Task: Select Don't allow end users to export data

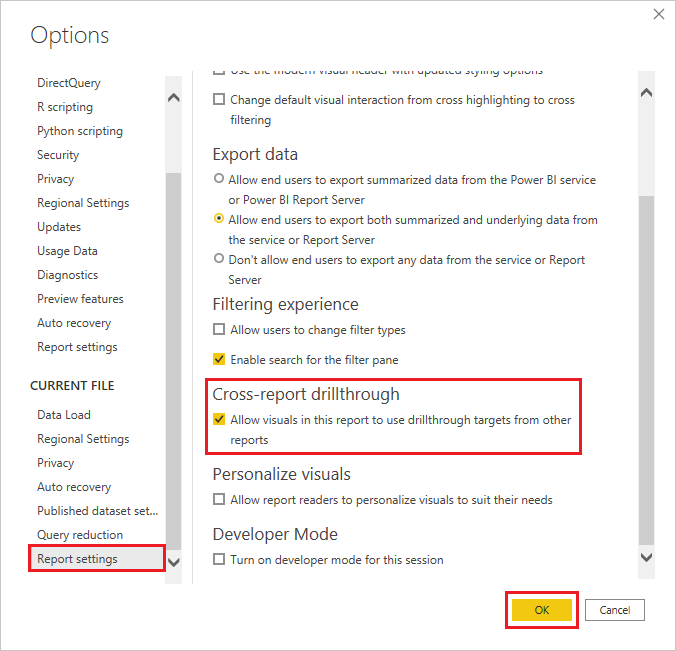Action: (x=219, y=259)
